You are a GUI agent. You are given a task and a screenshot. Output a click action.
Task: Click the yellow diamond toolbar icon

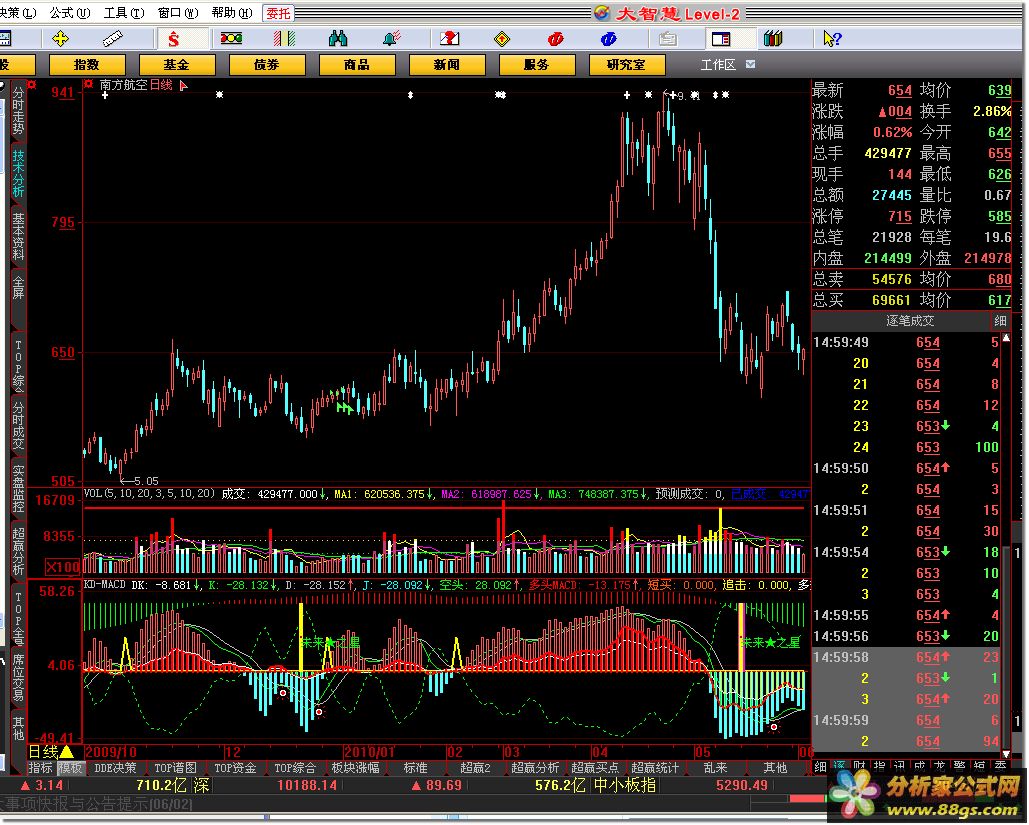coord(502,39)
